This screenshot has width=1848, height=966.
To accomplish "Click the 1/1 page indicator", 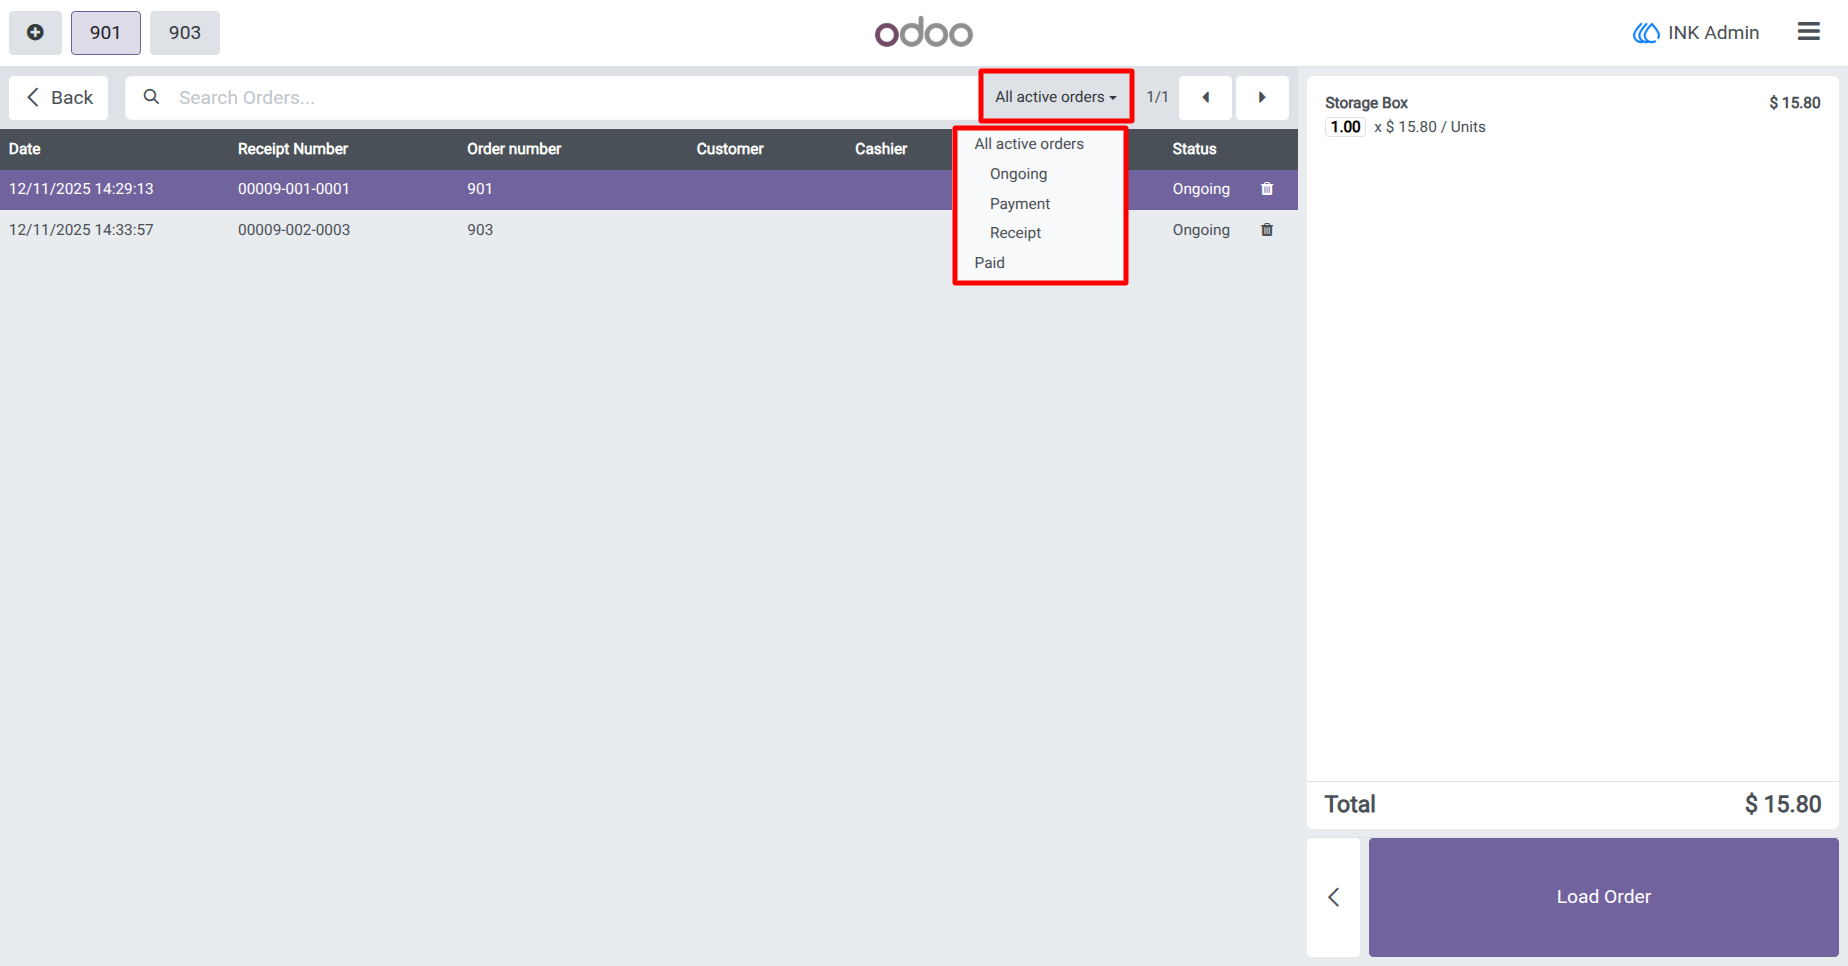I will point(1157,97).
